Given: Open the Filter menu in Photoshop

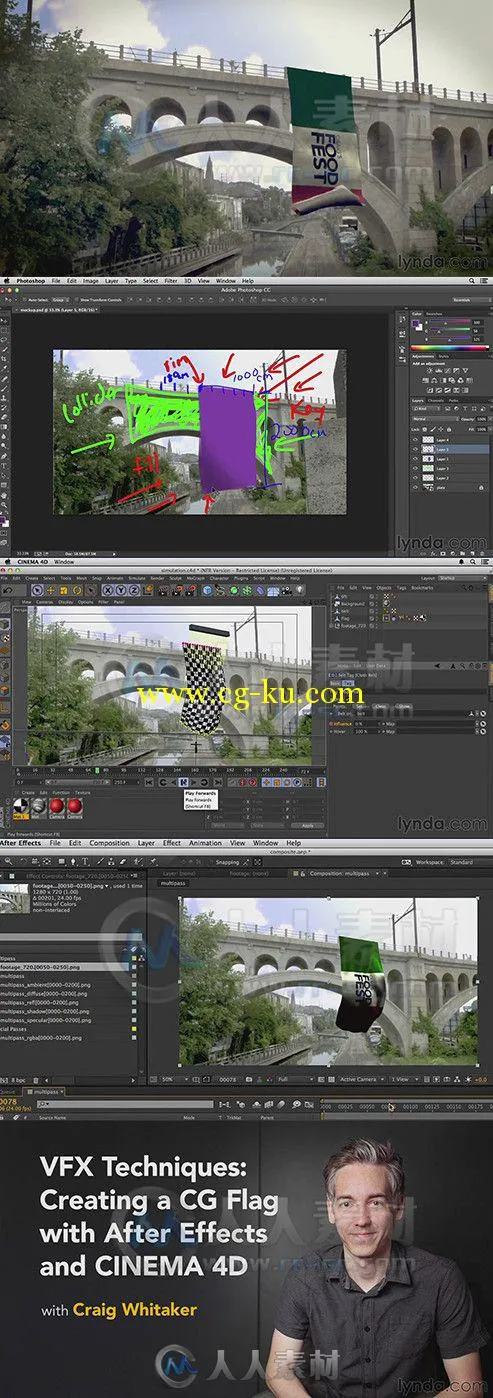Looking at the screenshot, I should [x=169, y=281].
